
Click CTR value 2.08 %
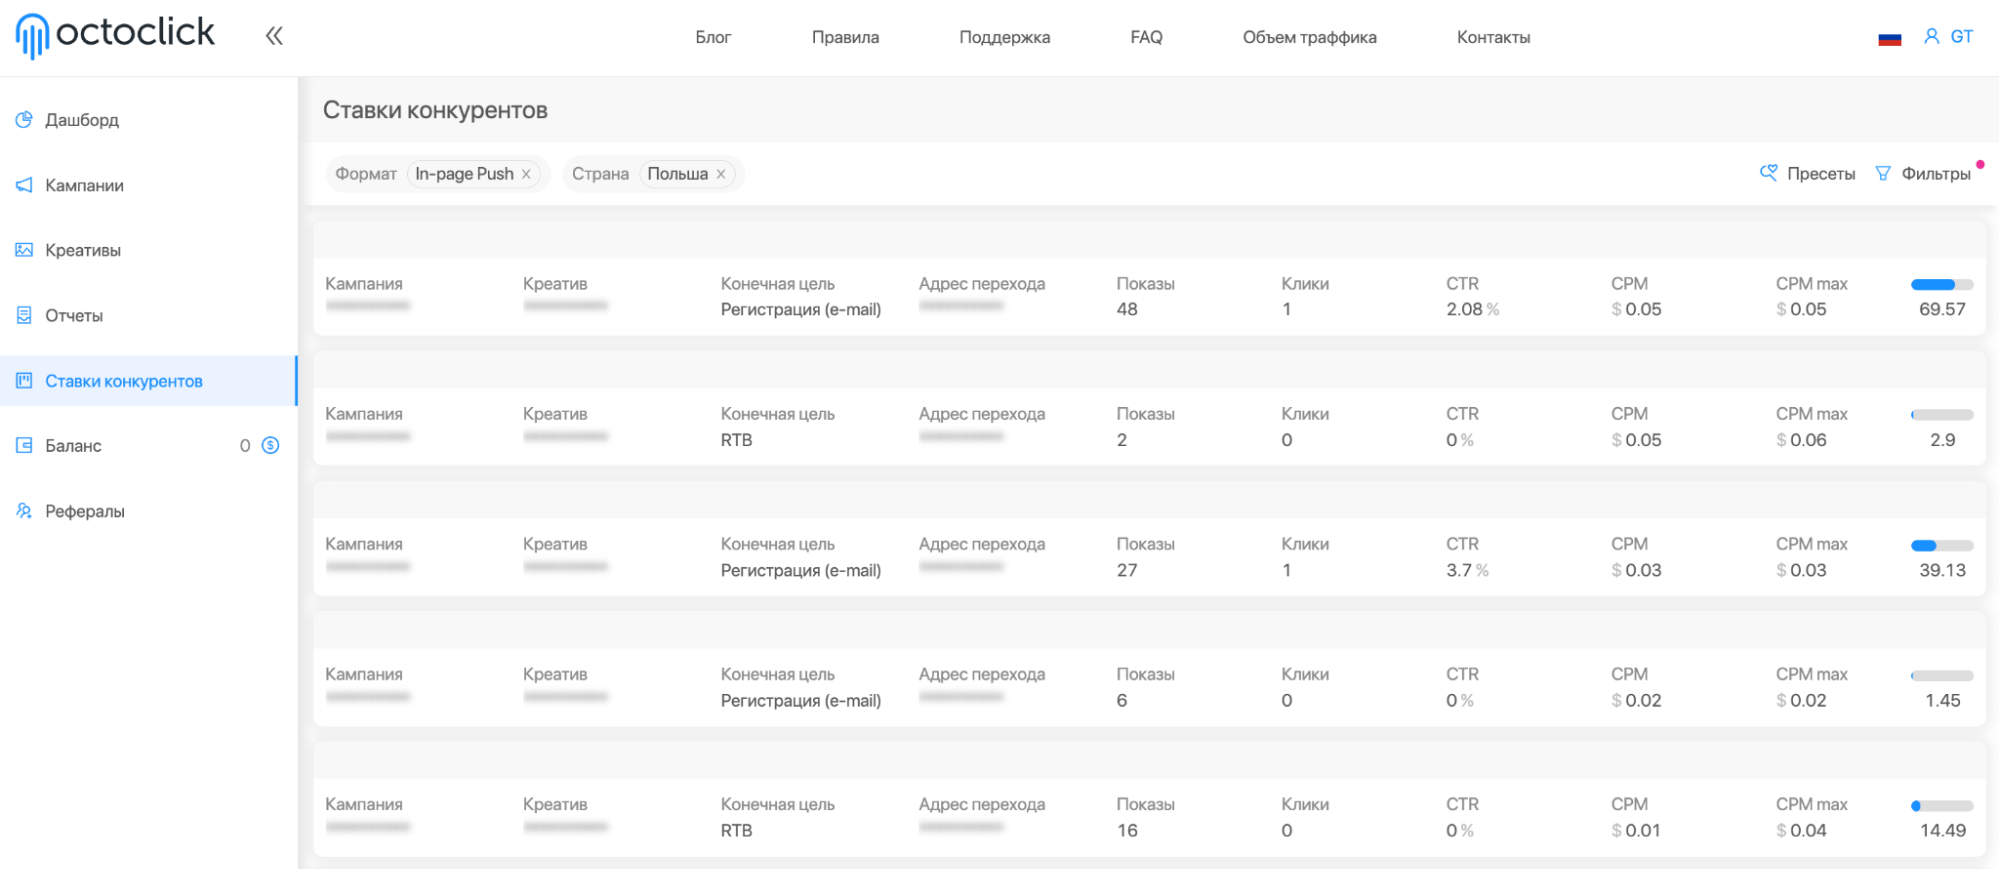pyautogui.click(x=1472, y=309)
